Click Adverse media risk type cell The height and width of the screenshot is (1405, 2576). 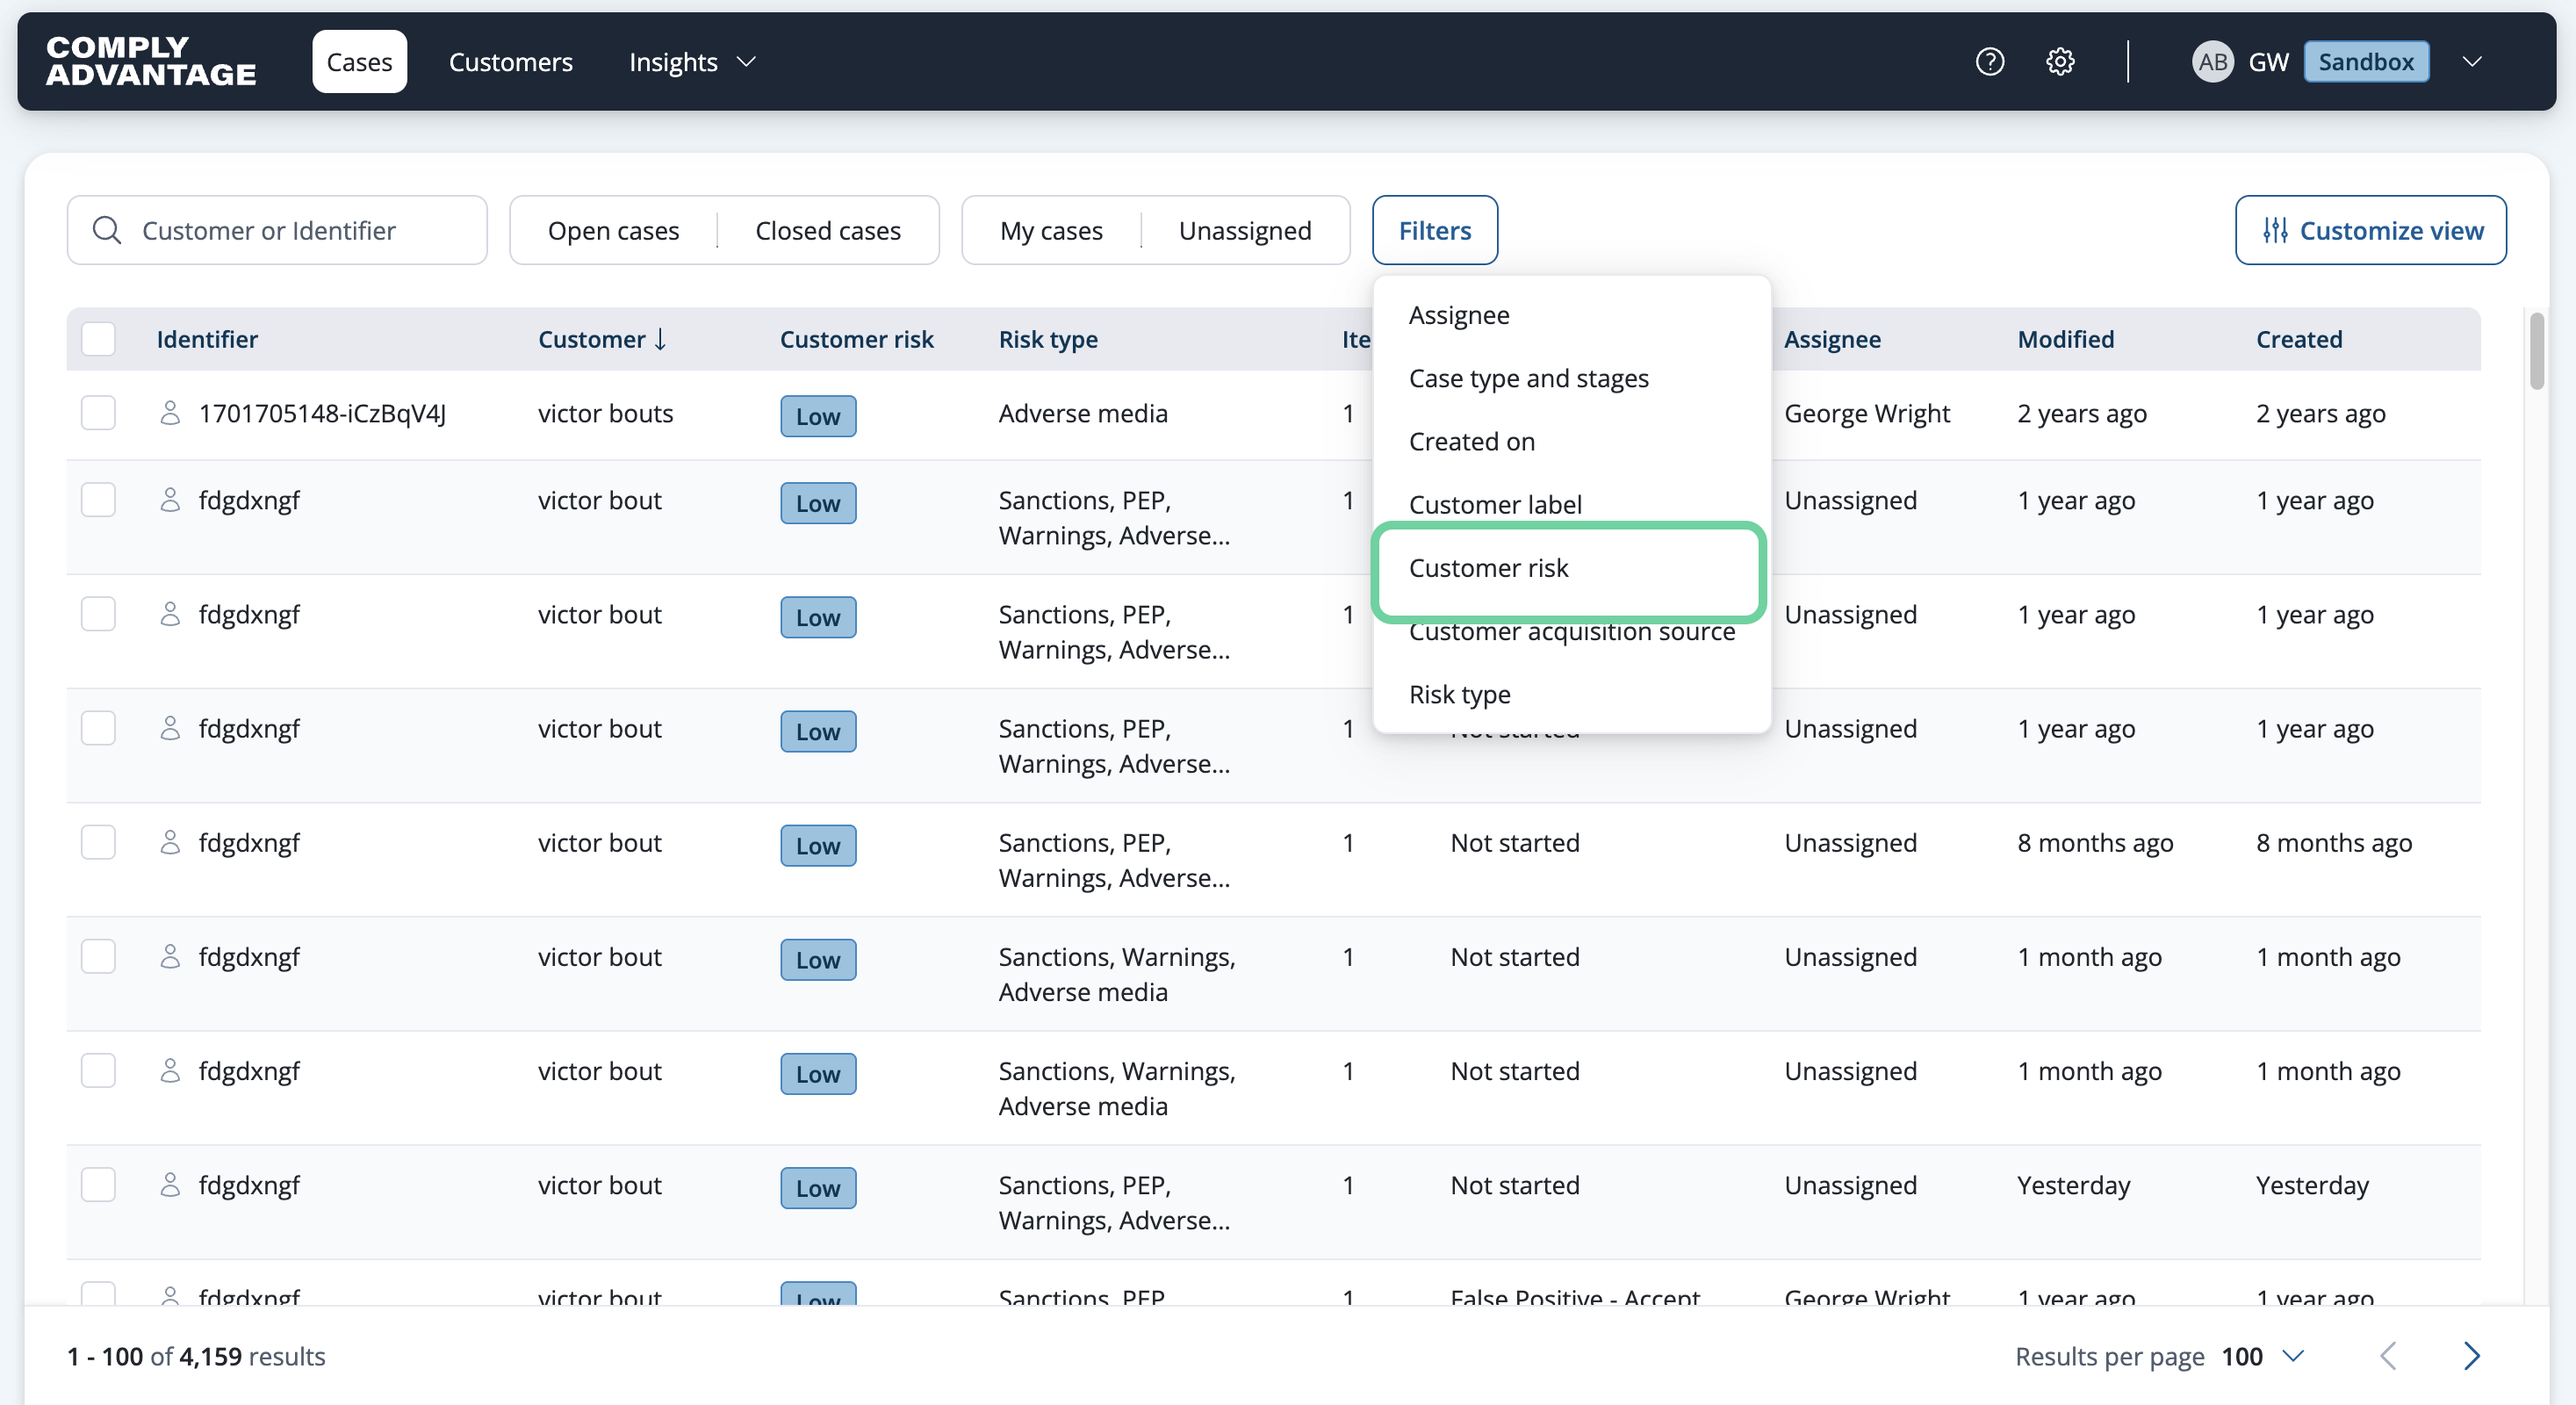tap(1083, 413)
